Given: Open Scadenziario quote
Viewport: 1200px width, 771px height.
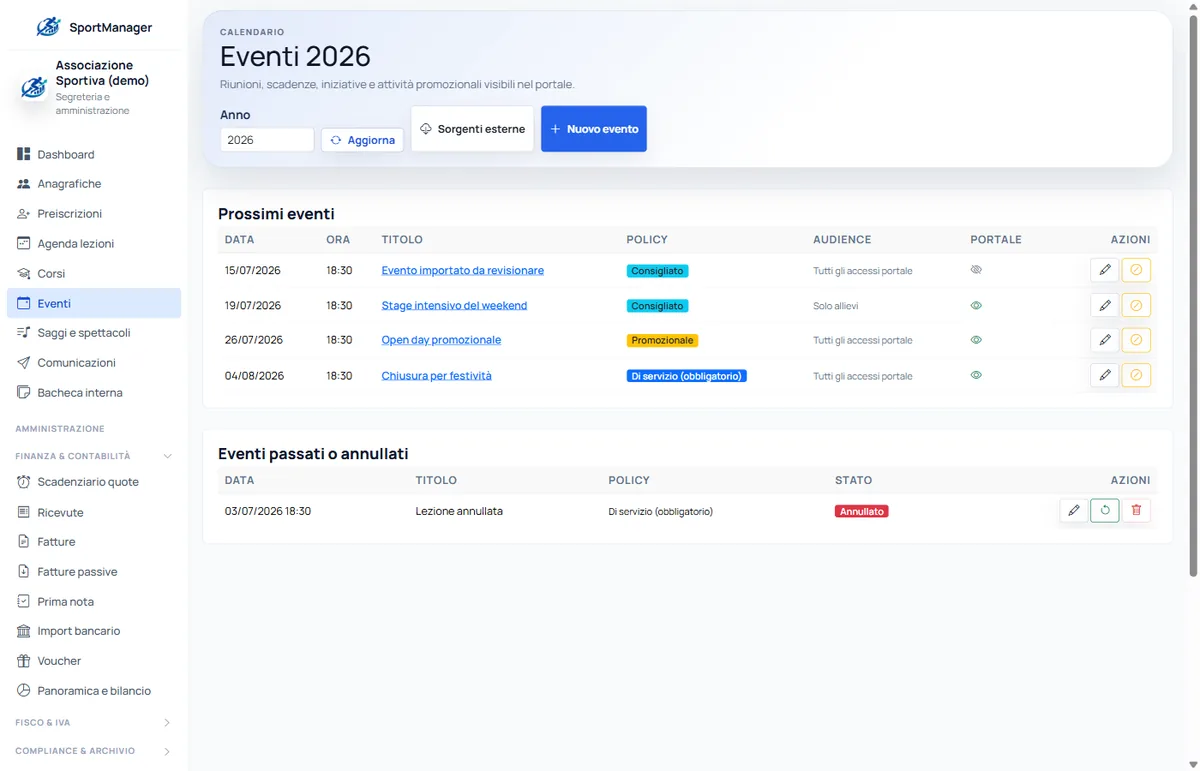Looking at the screenshot, I should point(94,482).
